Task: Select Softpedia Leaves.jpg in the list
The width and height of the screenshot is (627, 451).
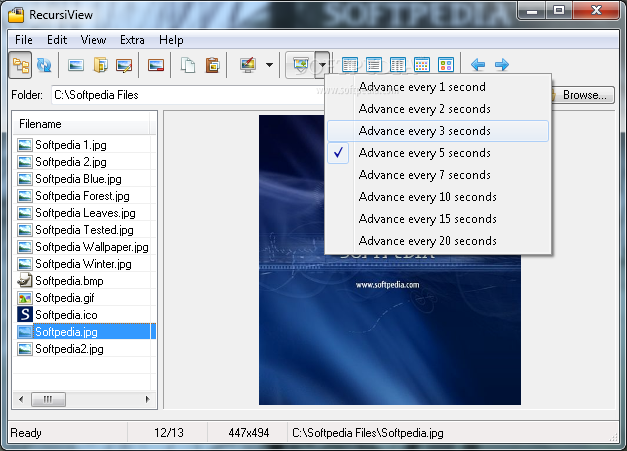Action: (85, 213)
